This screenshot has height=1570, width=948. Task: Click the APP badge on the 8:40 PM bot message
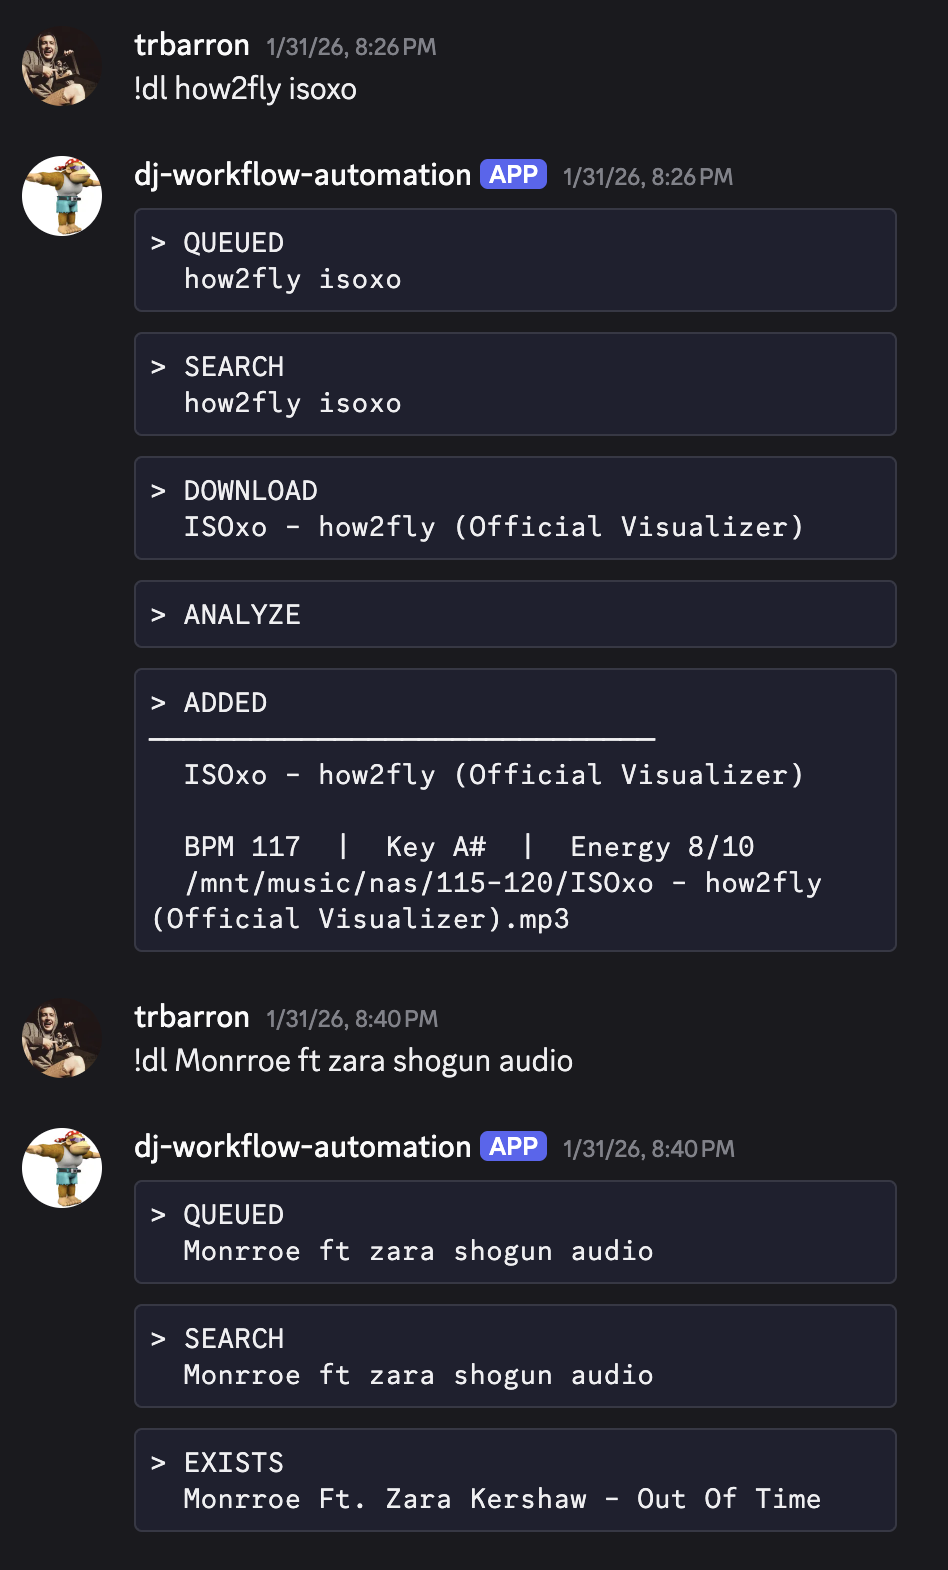point(512,1146)
